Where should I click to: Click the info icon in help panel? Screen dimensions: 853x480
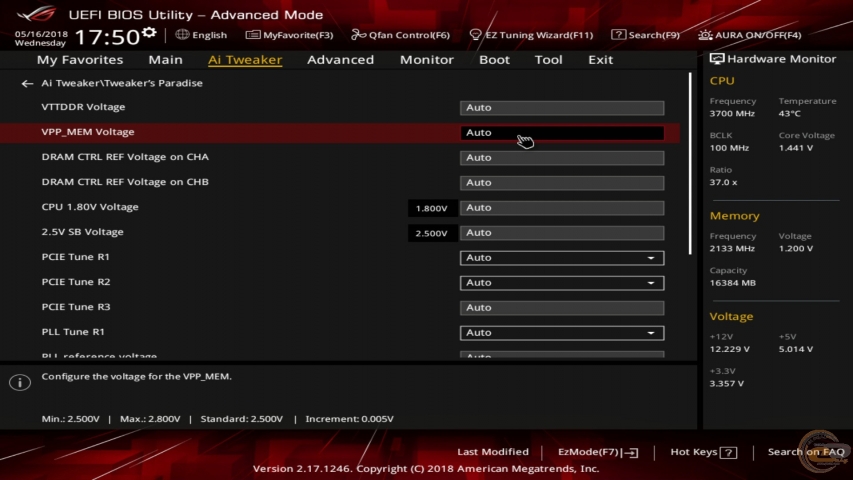pos(20,382)
